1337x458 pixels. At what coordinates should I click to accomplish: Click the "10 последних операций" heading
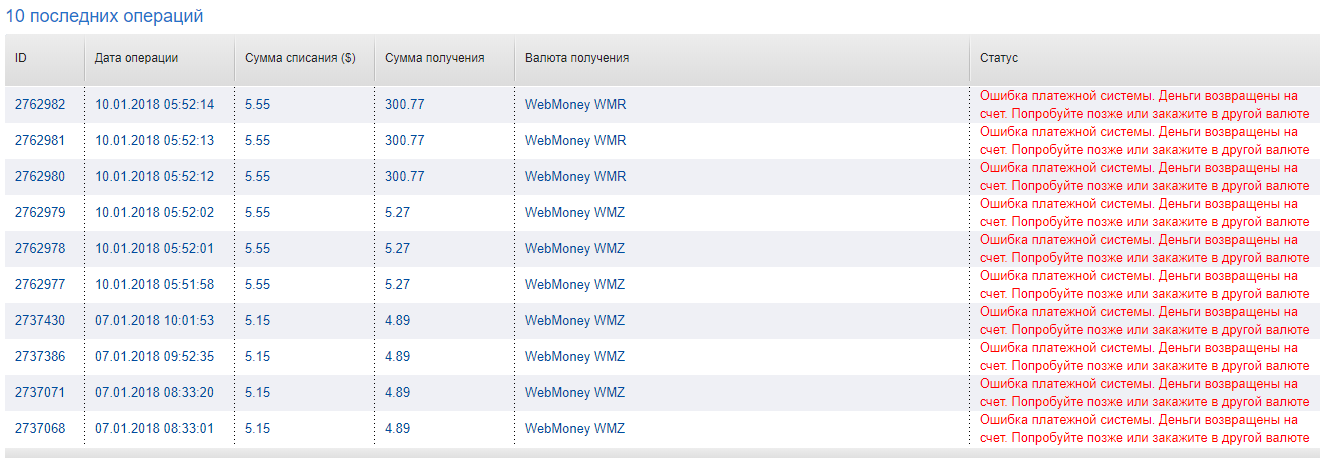tap(105, 17)
